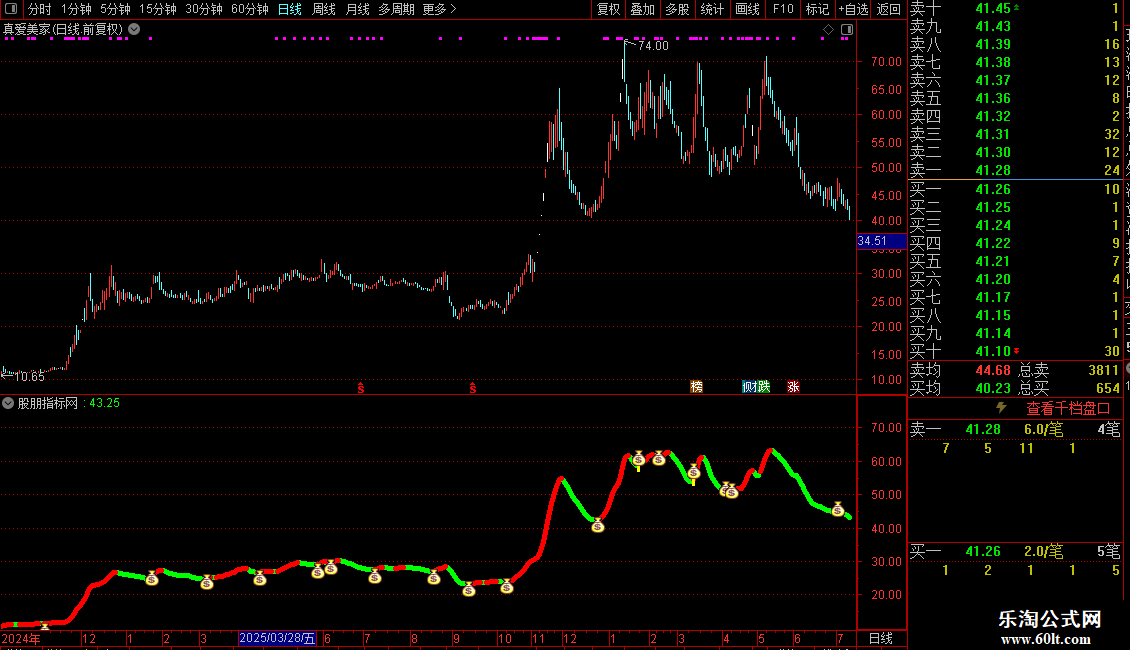Switch to 分时 intraday view

pos(40,9)
